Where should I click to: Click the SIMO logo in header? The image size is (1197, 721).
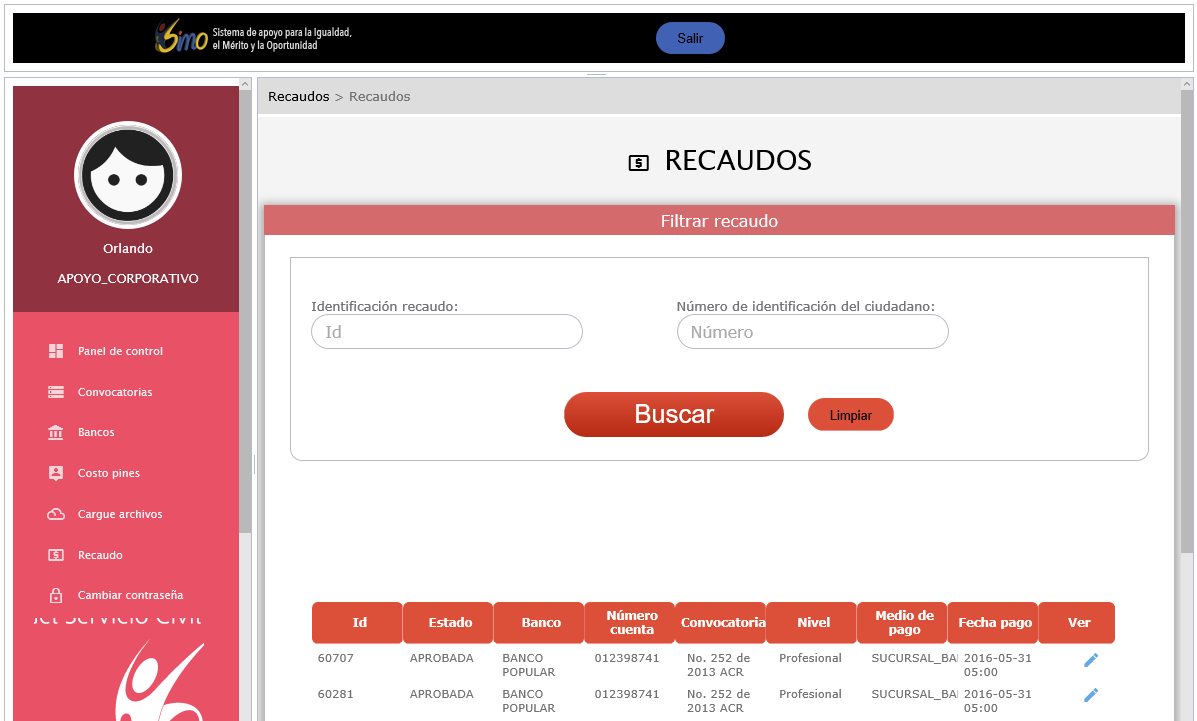181,38
